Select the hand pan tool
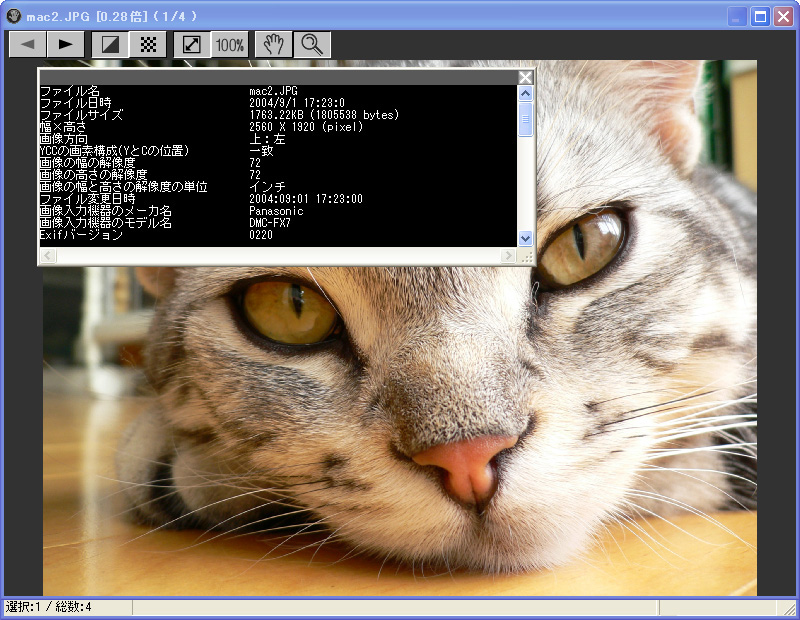Image resolution: width=800 pixels, height=620 pixels. (x=273, y=44)
